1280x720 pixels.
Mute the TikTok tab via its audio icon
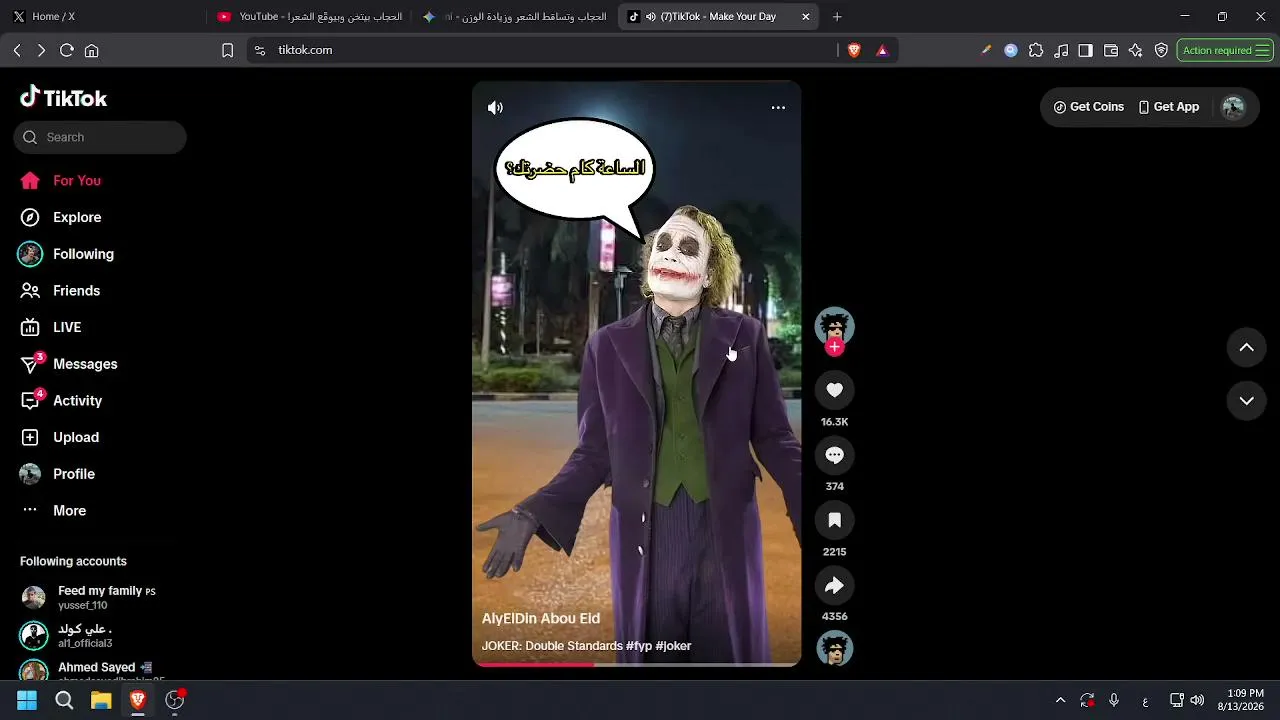651,17
